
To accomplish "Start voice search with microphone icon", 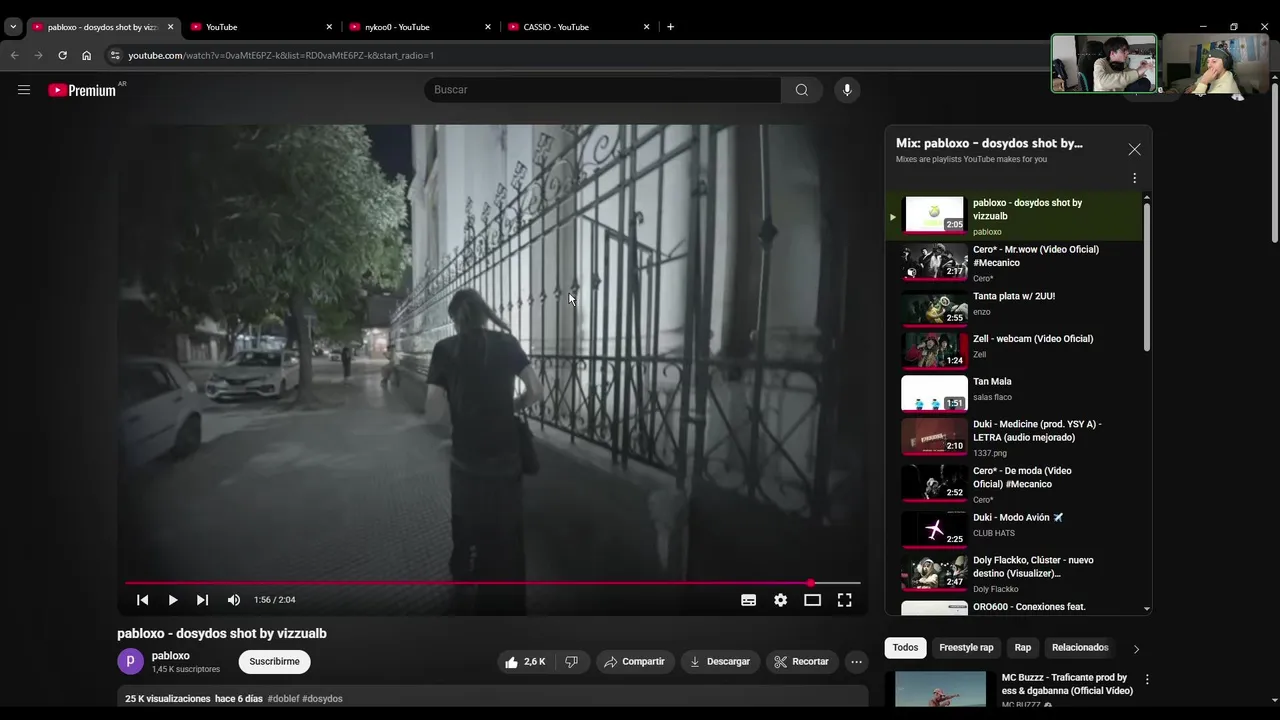I will click(847, 90).
